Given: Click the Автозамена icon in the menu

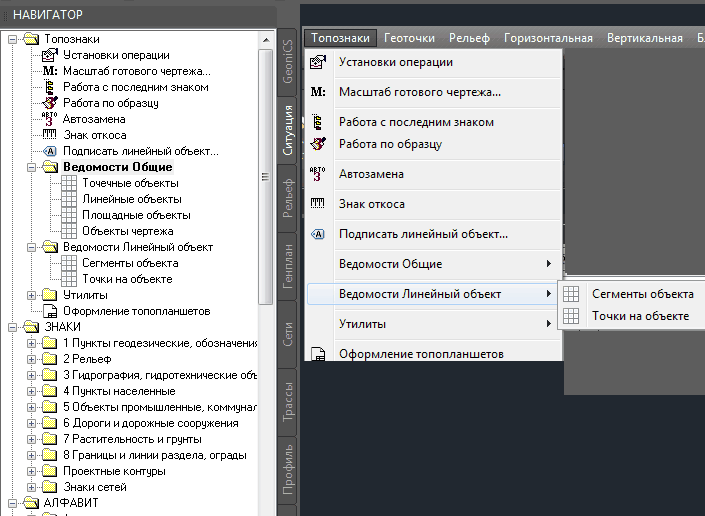Looking at the screenshot, I should point(318,174).
